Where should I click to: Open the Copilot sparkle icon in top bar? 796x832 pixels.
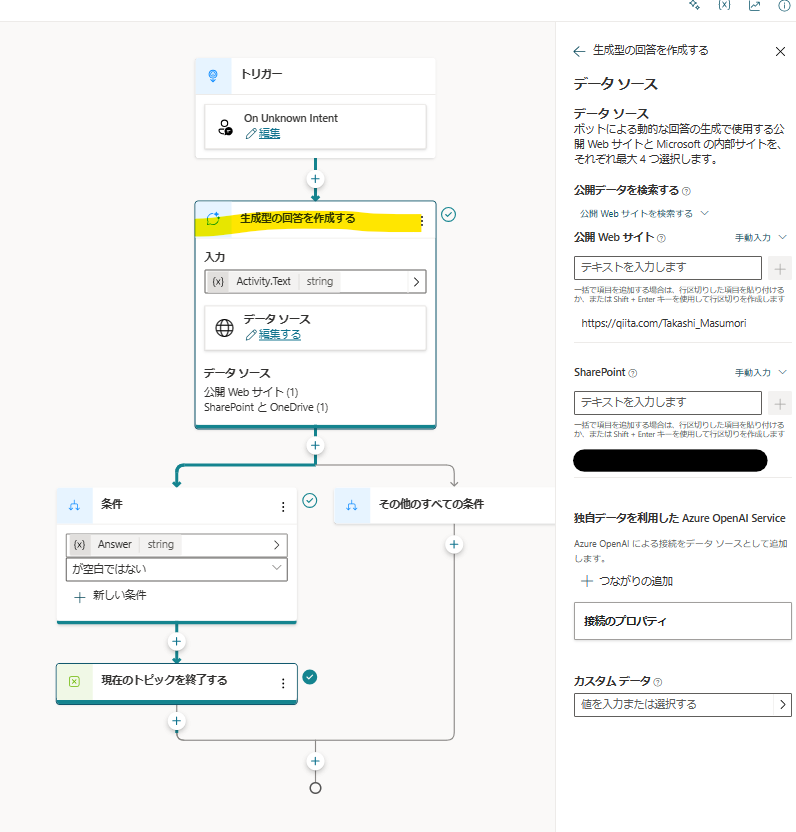pyautogui.click(x=694, y=5)
